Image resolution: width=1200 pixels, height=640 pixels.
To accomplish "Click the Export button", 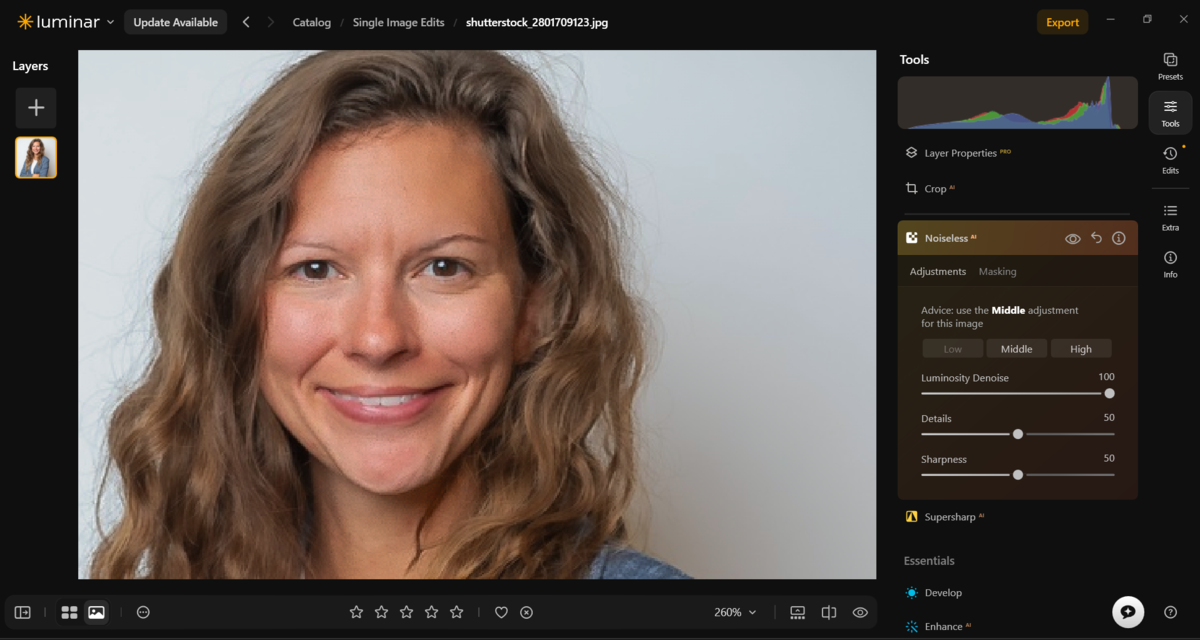I will click(x=1062, y=22).
